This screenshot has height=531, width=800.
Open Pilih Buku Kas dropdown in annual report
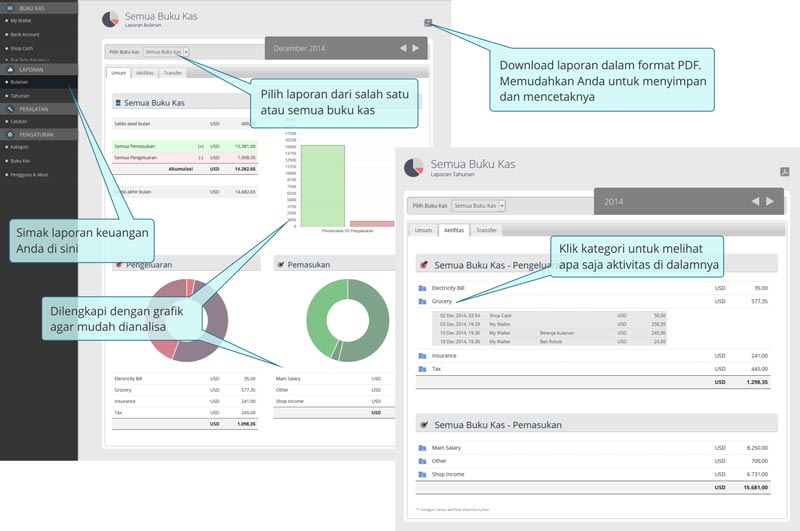(x=478, y=206)
